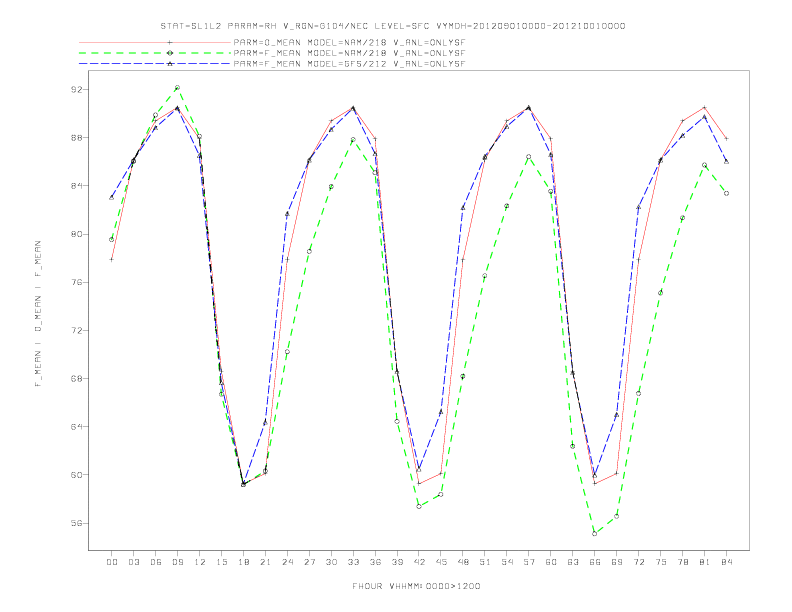Click the y-axis tick value 64
The height and width of the screenshot is (612, 792).
(77, 427)
